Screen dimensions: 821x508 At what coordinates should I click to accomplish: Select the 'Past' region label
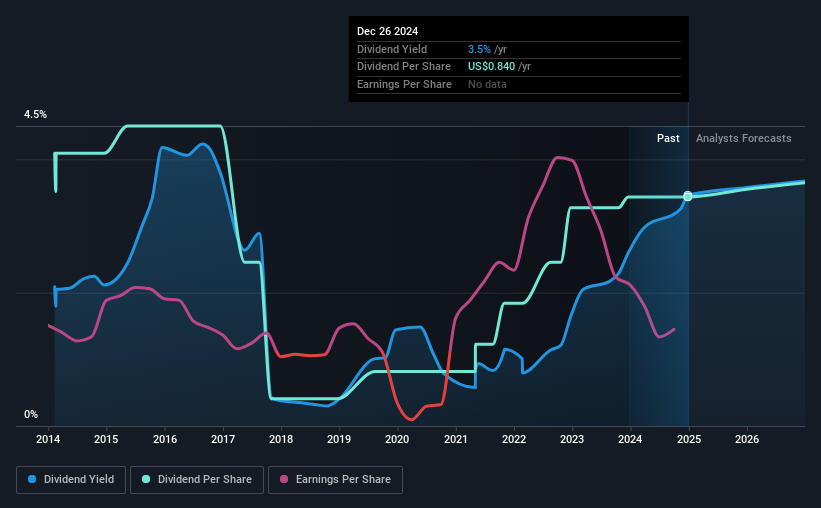[x=668, y=138]
